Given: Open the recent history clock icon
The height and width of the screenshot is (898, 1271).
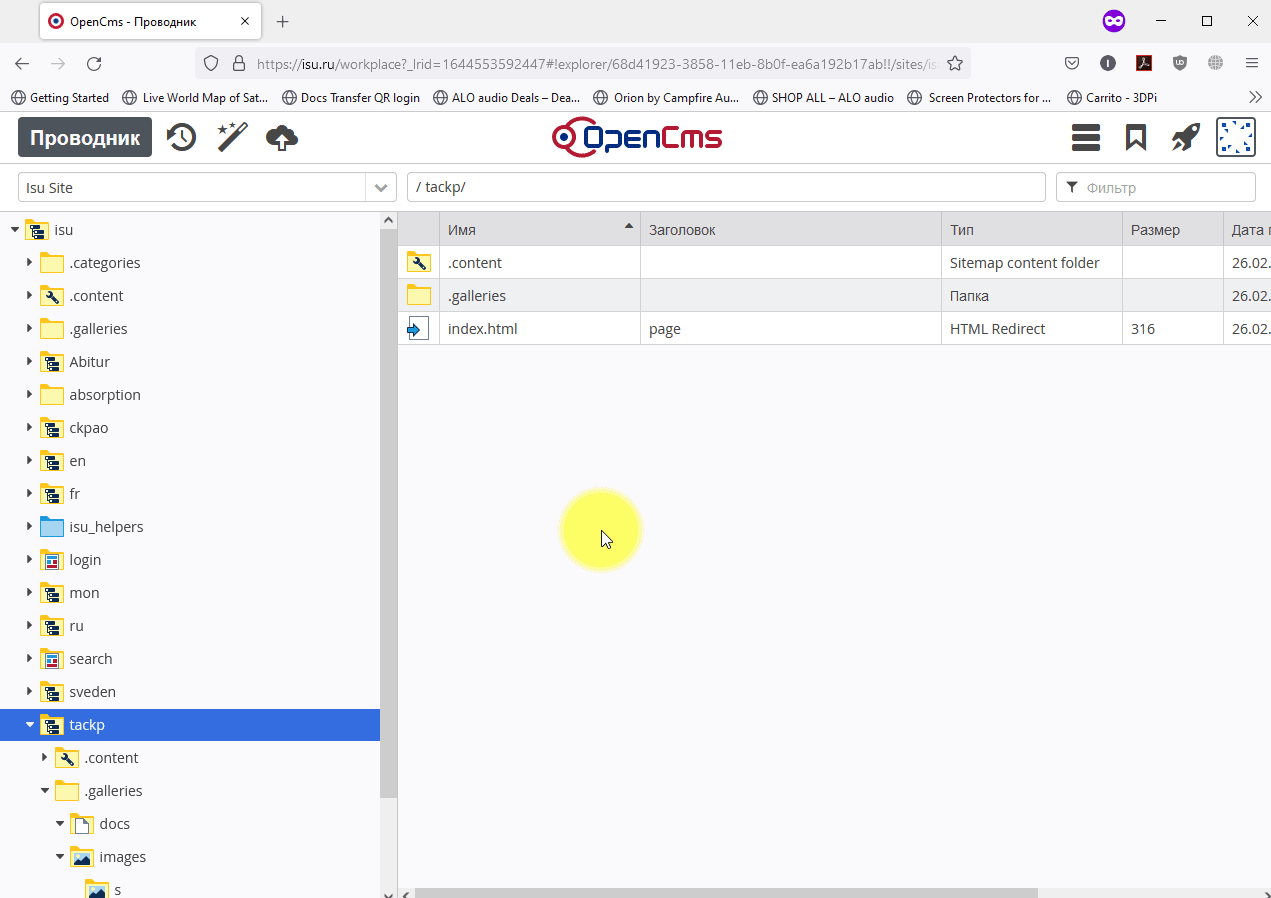Looking at the screenshot, I should [181, 137].
